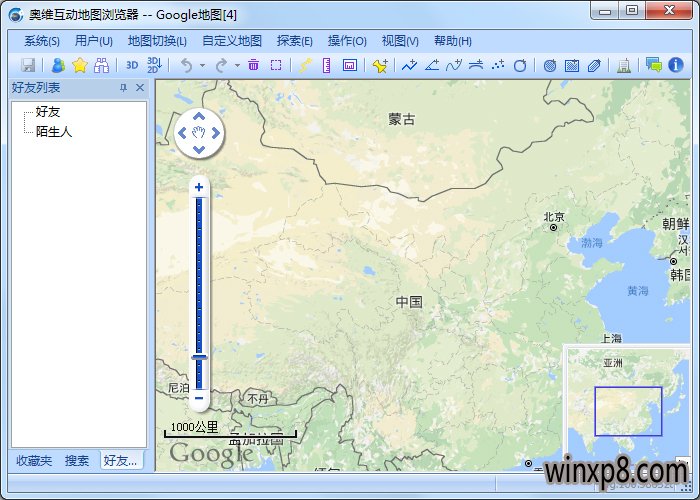
Task: Open the 地图切换(L) menu
Action: tap(157, 41)
